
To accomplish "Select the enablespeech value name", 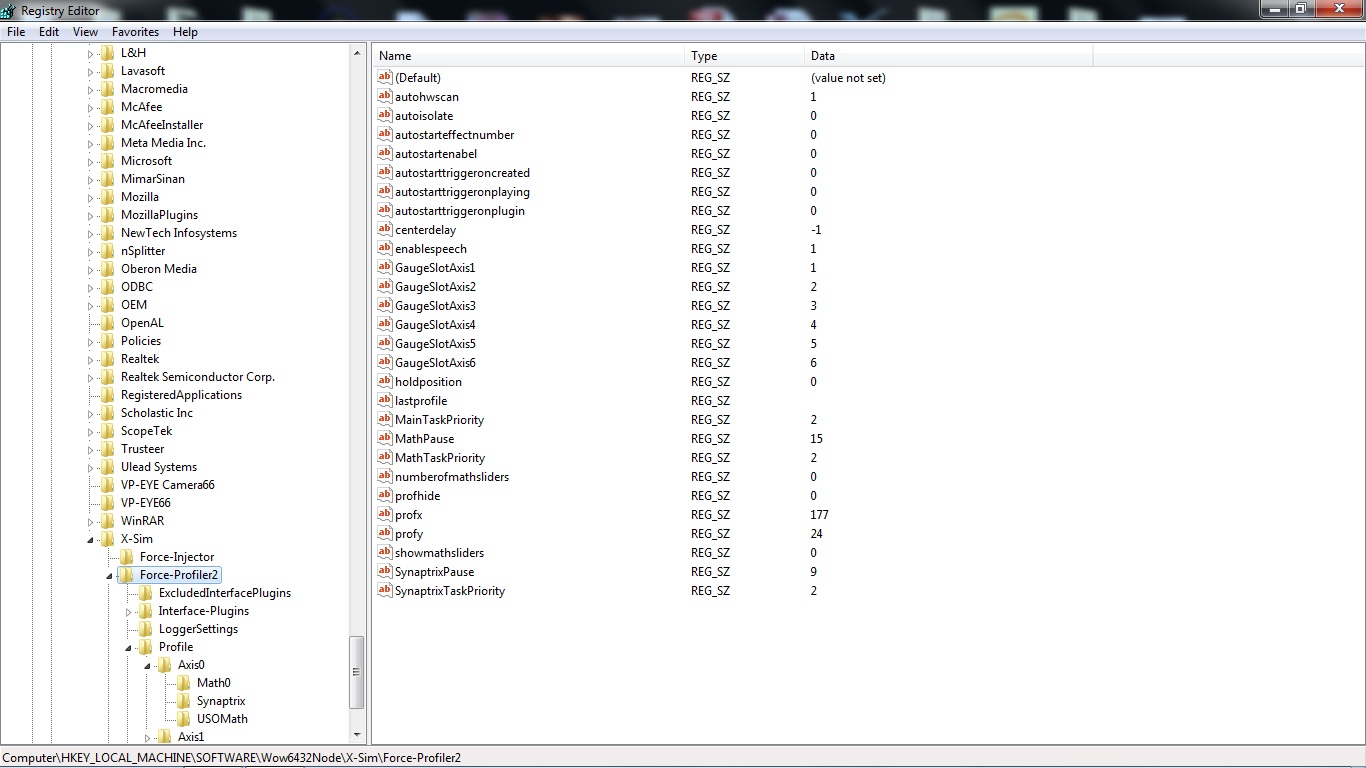I will [431, 249].
